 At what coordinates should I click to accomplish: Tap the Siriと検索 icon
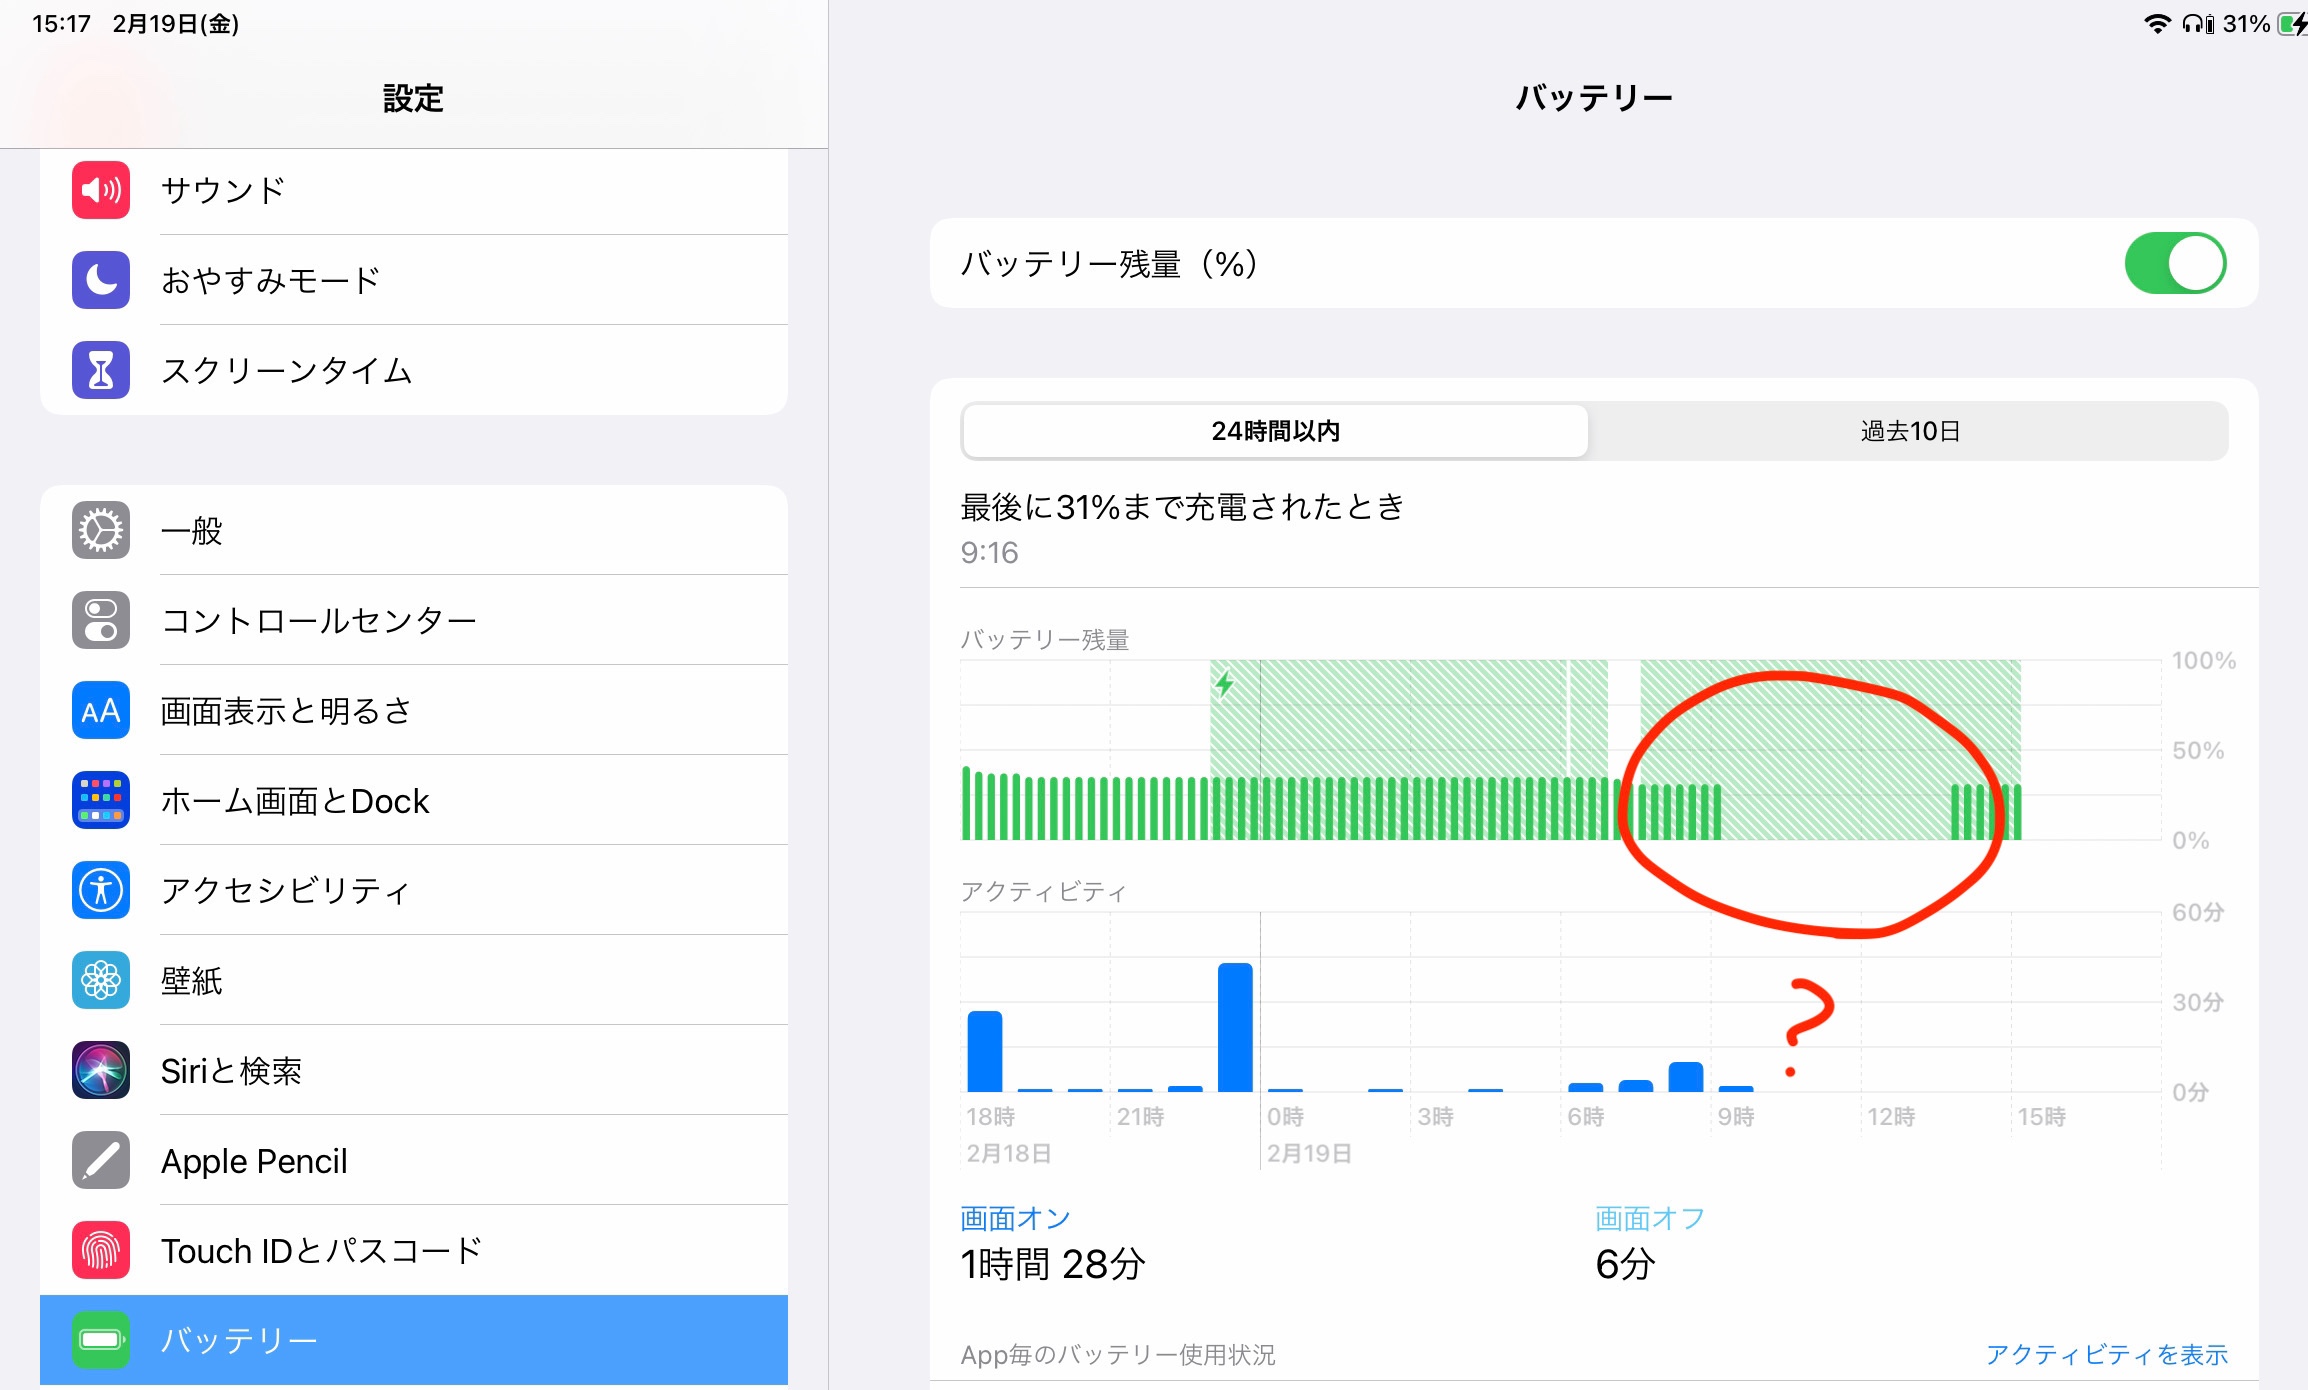pos(101,1070)
